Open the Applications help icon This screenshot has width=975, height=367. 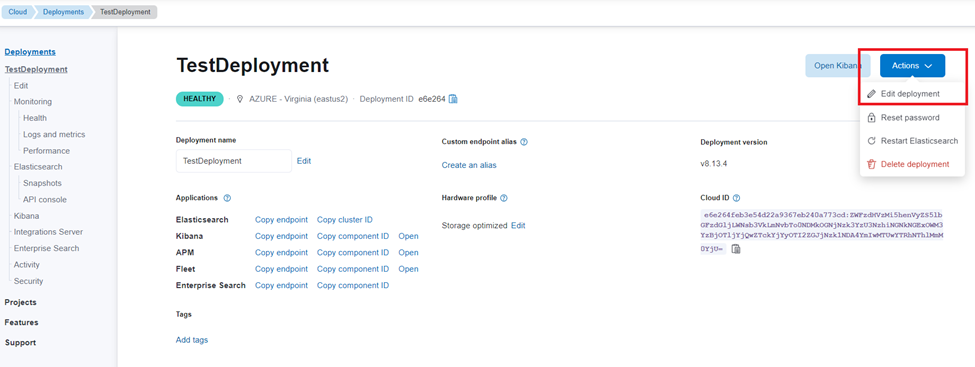[227, 198]
